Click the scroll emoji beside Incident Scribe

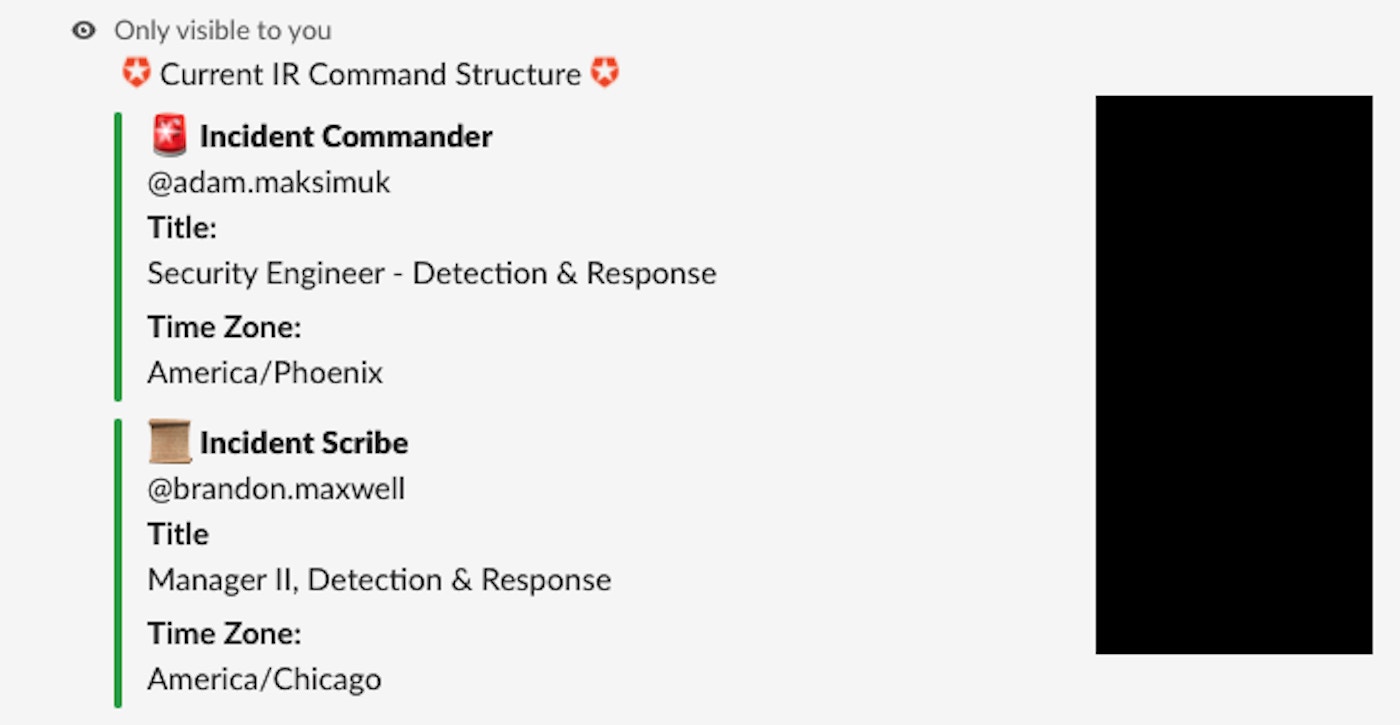click(170, 442)
